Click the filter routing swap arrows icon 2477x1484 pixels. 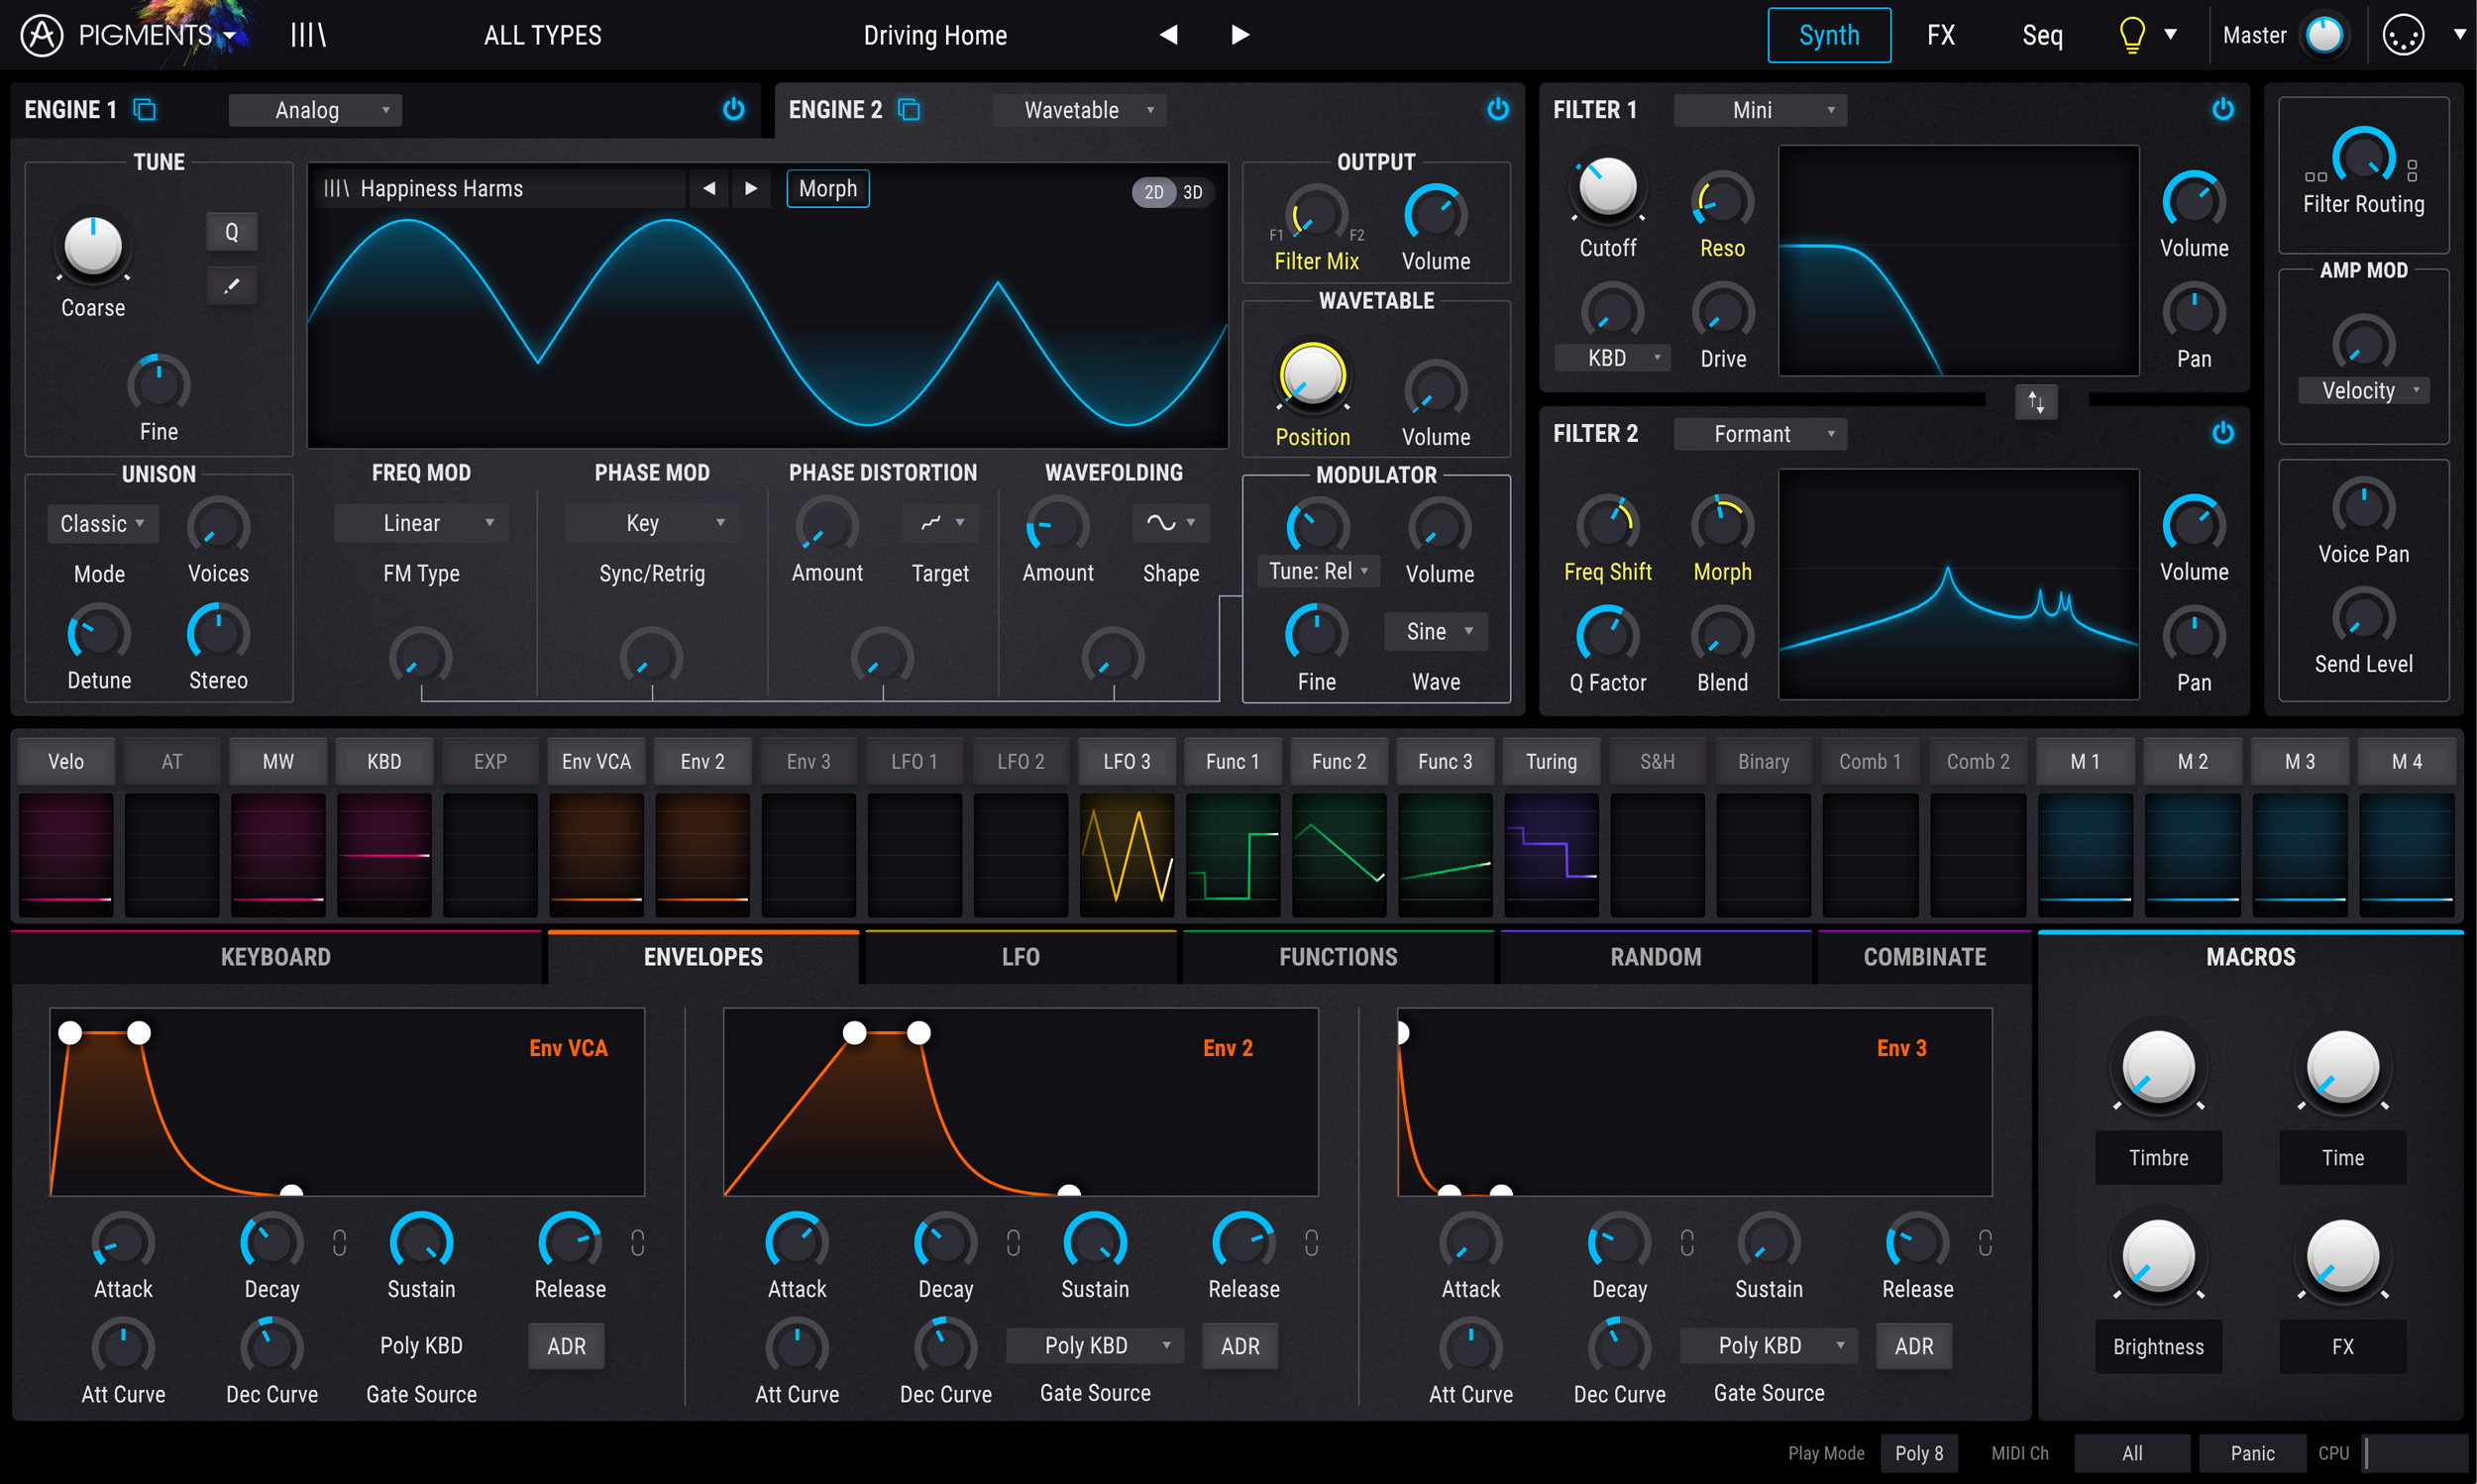(2035, 402)
